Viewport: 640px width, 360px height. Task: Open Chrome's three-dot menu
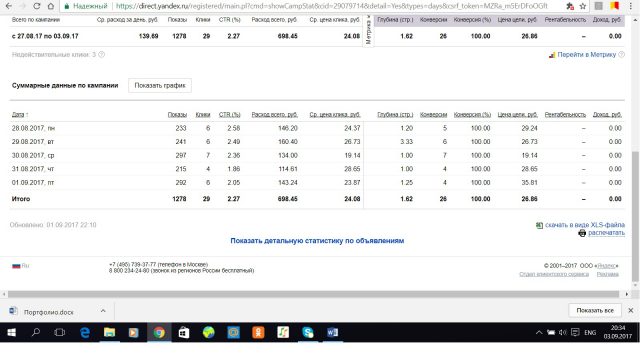[x=631, y=6]
